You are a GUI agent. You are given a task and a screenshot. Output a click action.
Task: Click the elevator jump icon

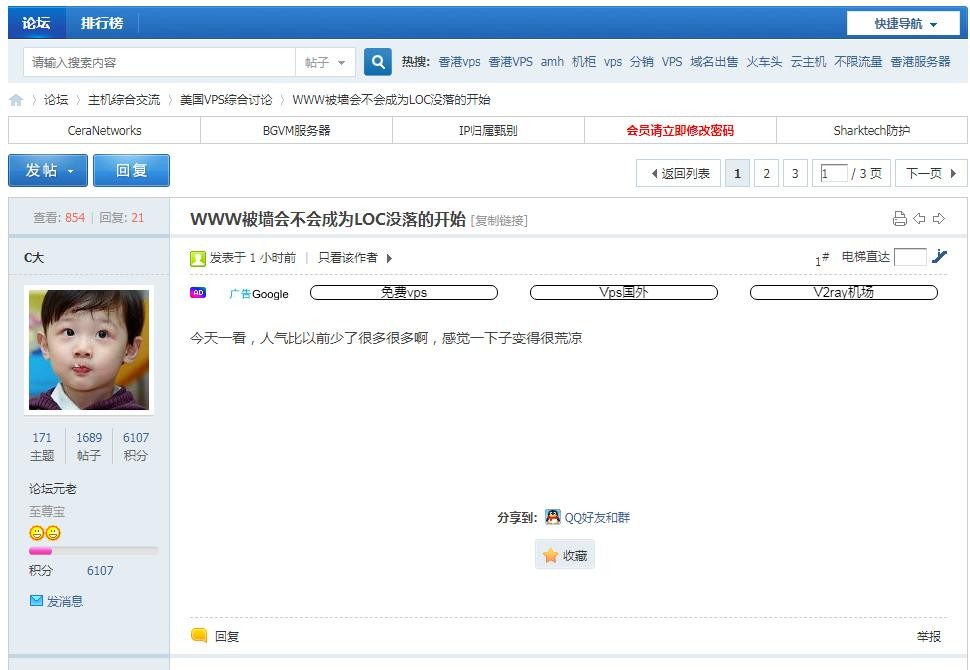pos(939,257)
